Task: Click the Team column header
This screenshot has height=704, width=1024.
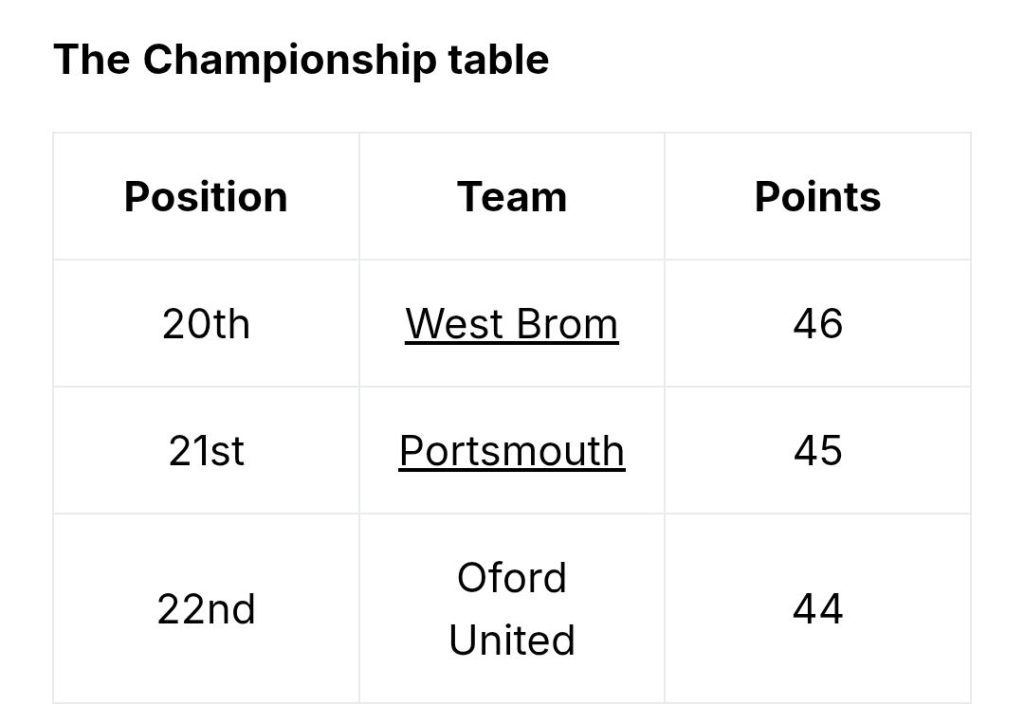Action: click(x=511, y=197)
